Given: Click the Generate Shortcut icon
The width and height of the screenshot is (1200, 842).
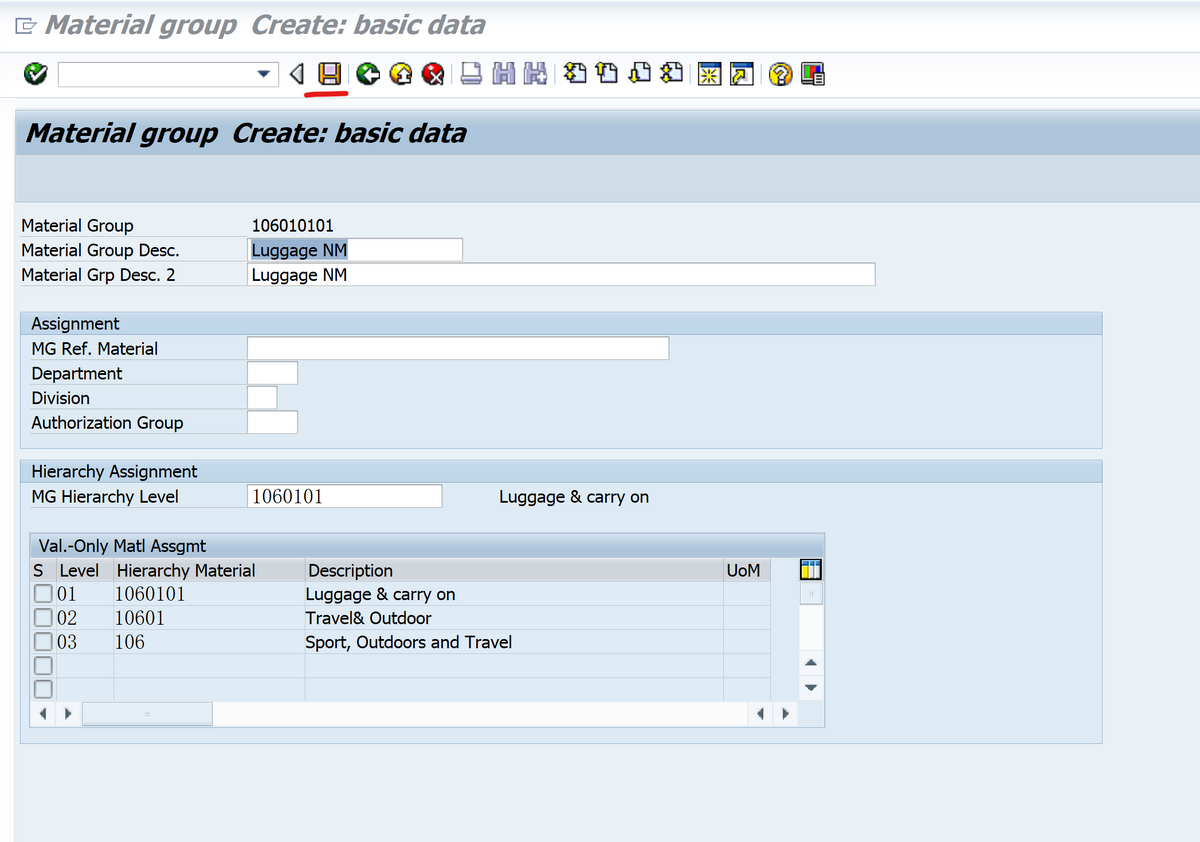Looking at the screenshot, I should point(741,74).
